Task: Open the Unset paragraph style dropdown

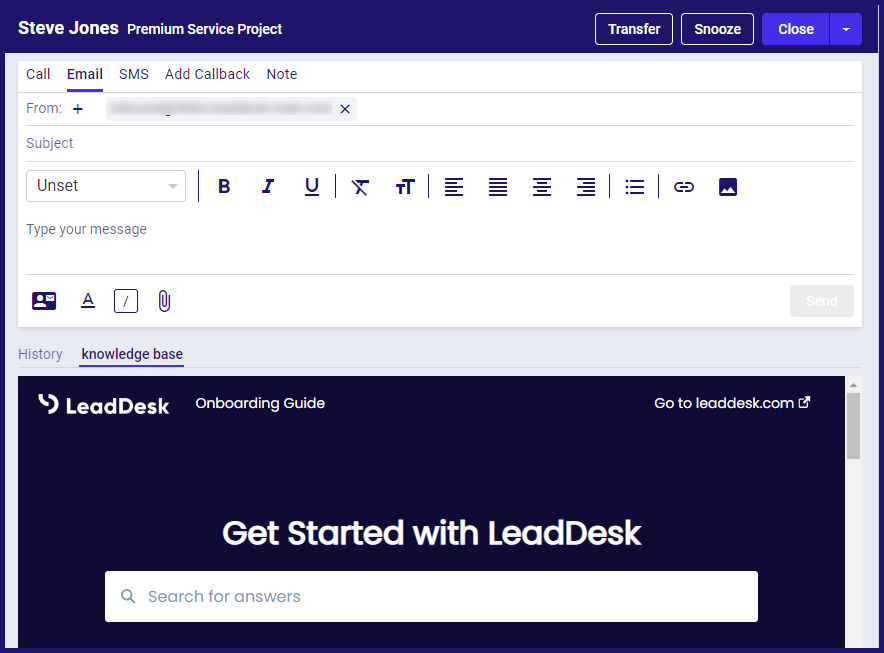Action: (106, 186)
